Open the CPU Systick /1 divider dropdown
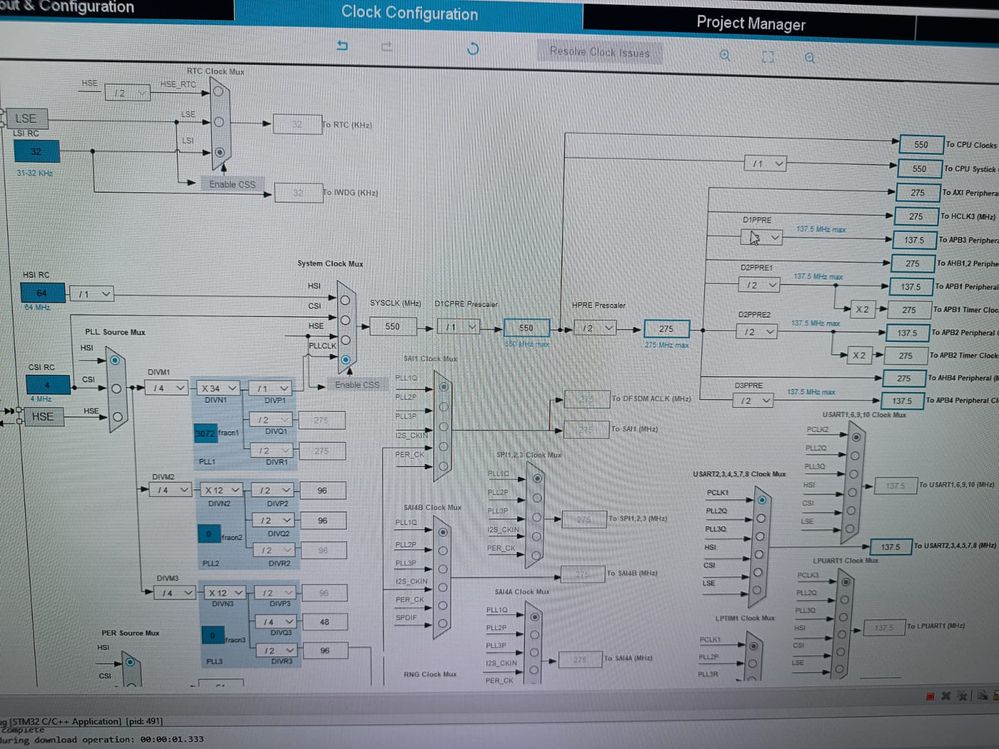999x749 pixels. tap(765, 164)
